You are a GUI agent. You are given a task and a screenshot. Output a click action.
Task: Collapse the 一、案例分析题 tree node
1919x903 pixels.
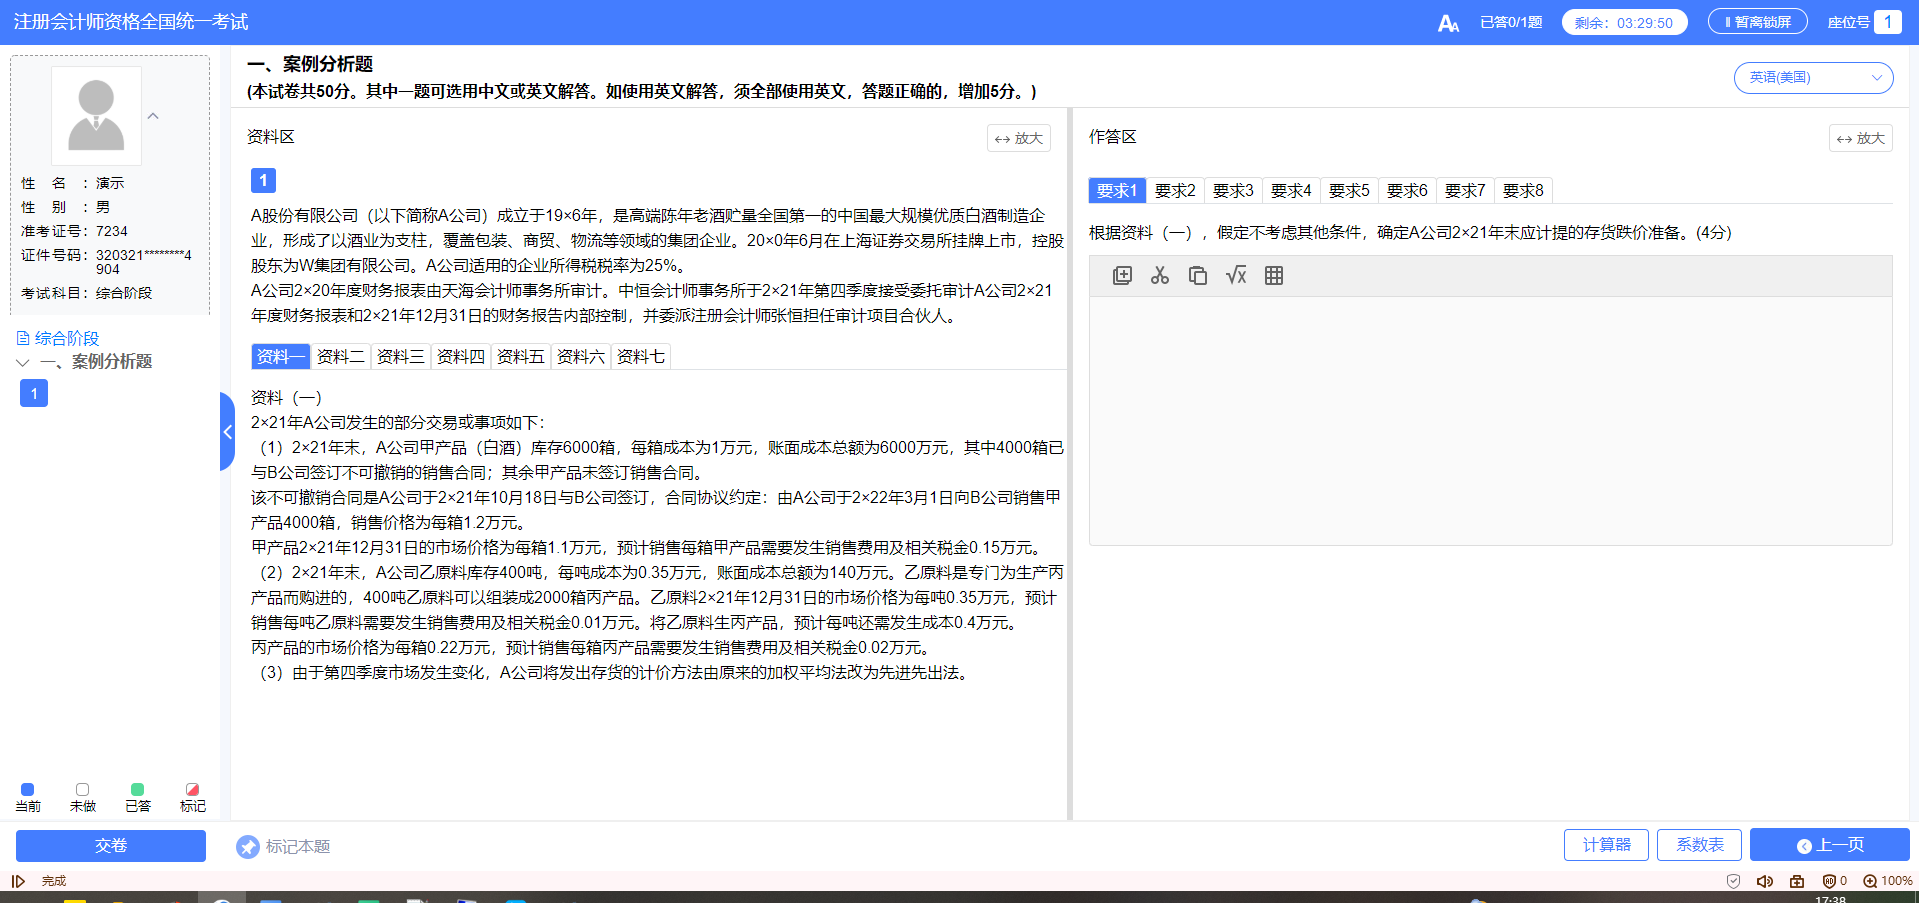click(22, 361)
